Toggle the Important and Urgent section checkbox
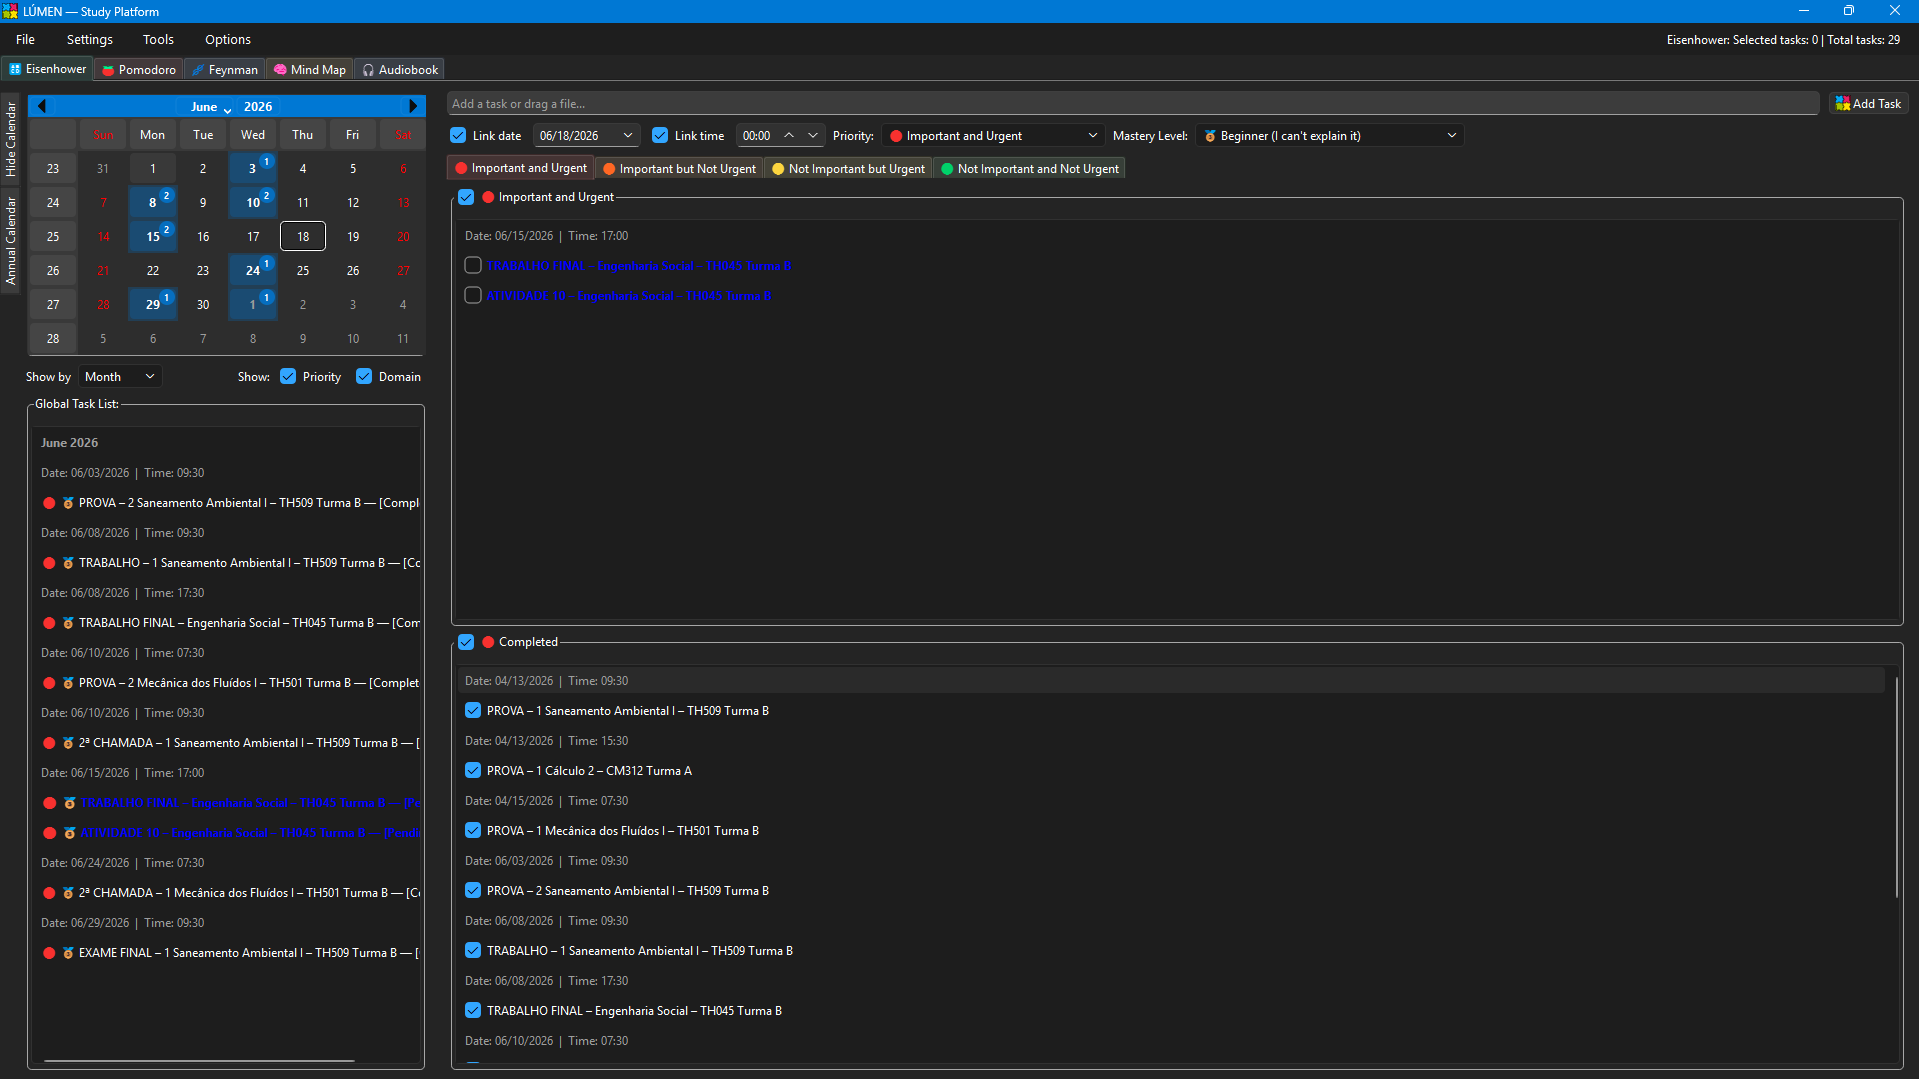1919x1079 pixels. click(x=466, y=197)
